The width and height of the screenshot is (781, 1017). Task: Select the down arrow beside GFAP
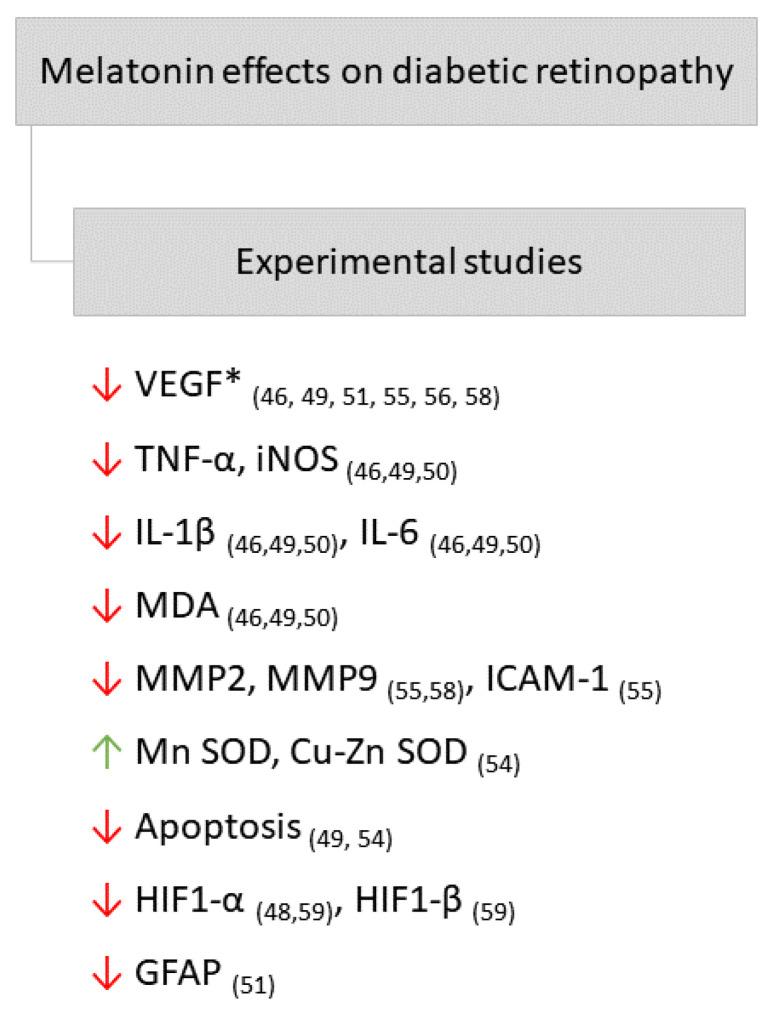tap(104, 975)
